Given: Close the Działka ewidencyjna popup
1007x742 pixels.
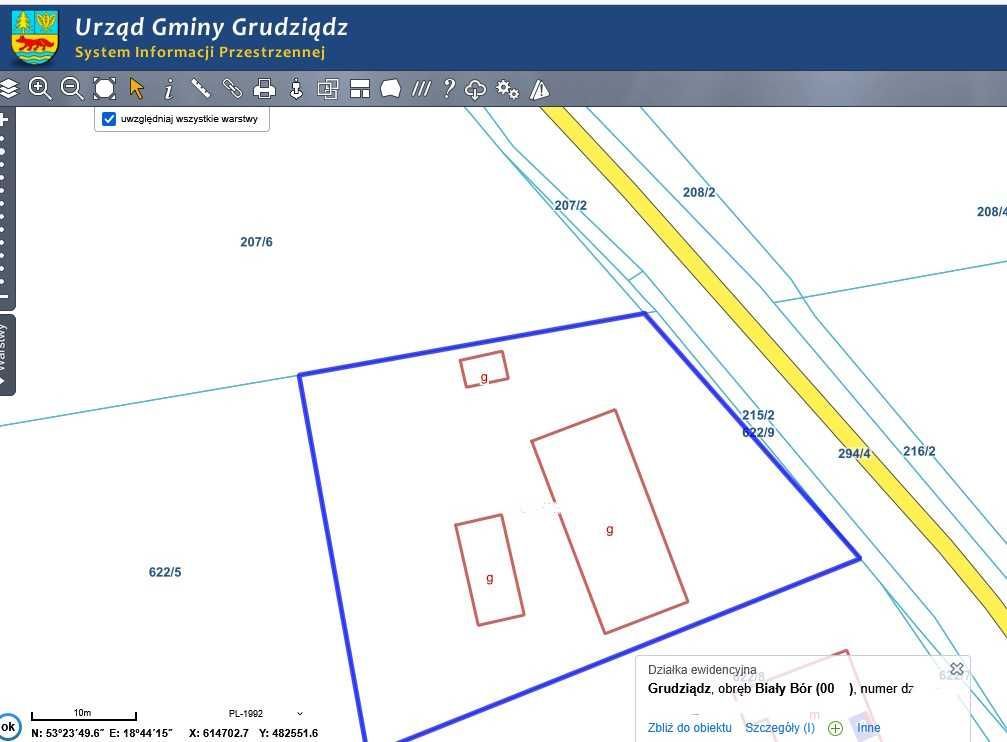Looking at the screenshot, I should [x=956, y=669].
